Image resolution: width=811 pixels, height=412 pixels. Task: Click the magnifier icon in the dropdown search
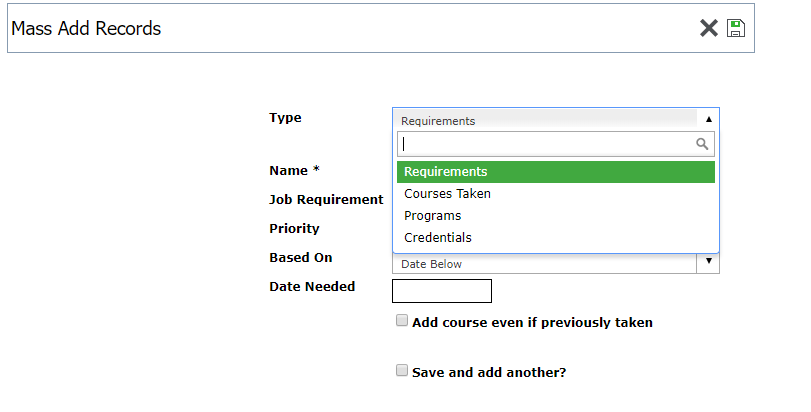click(x=702, y=144)
